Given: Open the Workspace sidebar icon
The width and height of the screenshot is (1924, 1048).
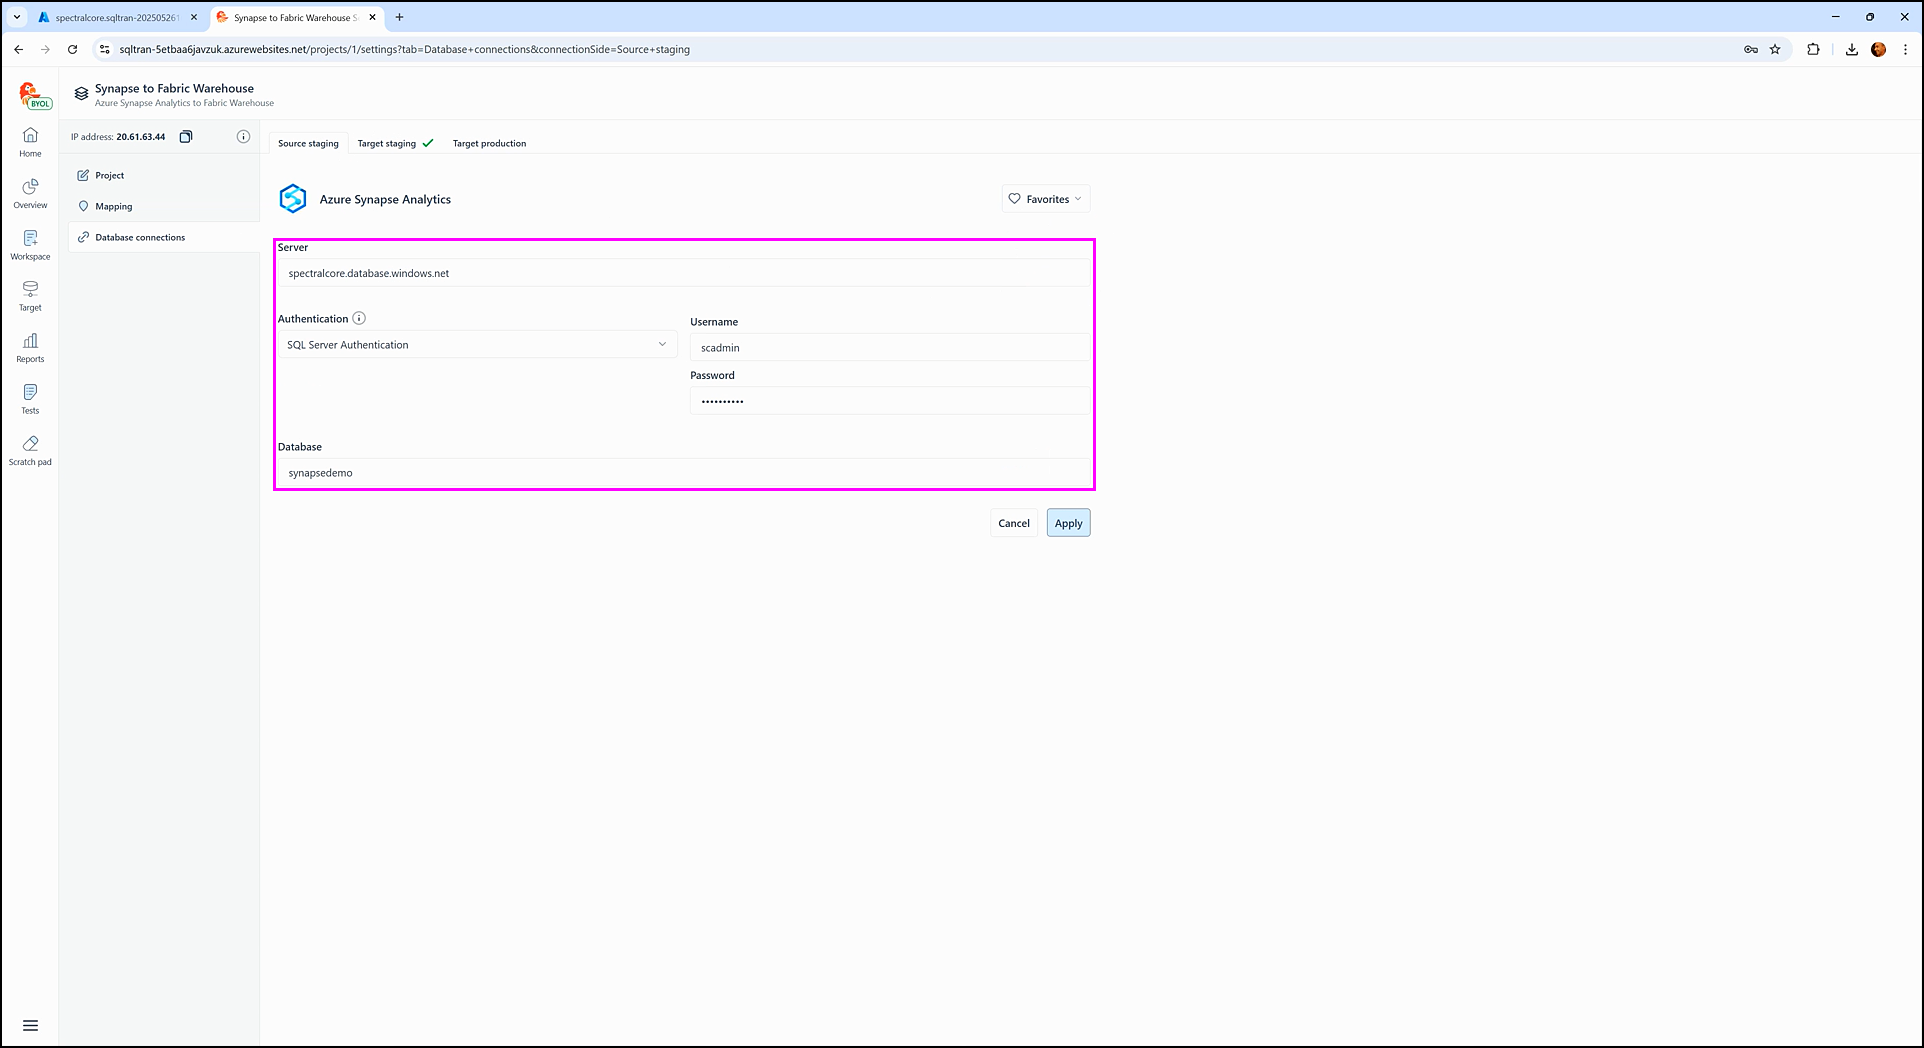Looking at the screenshot, I should click(30, 244).
